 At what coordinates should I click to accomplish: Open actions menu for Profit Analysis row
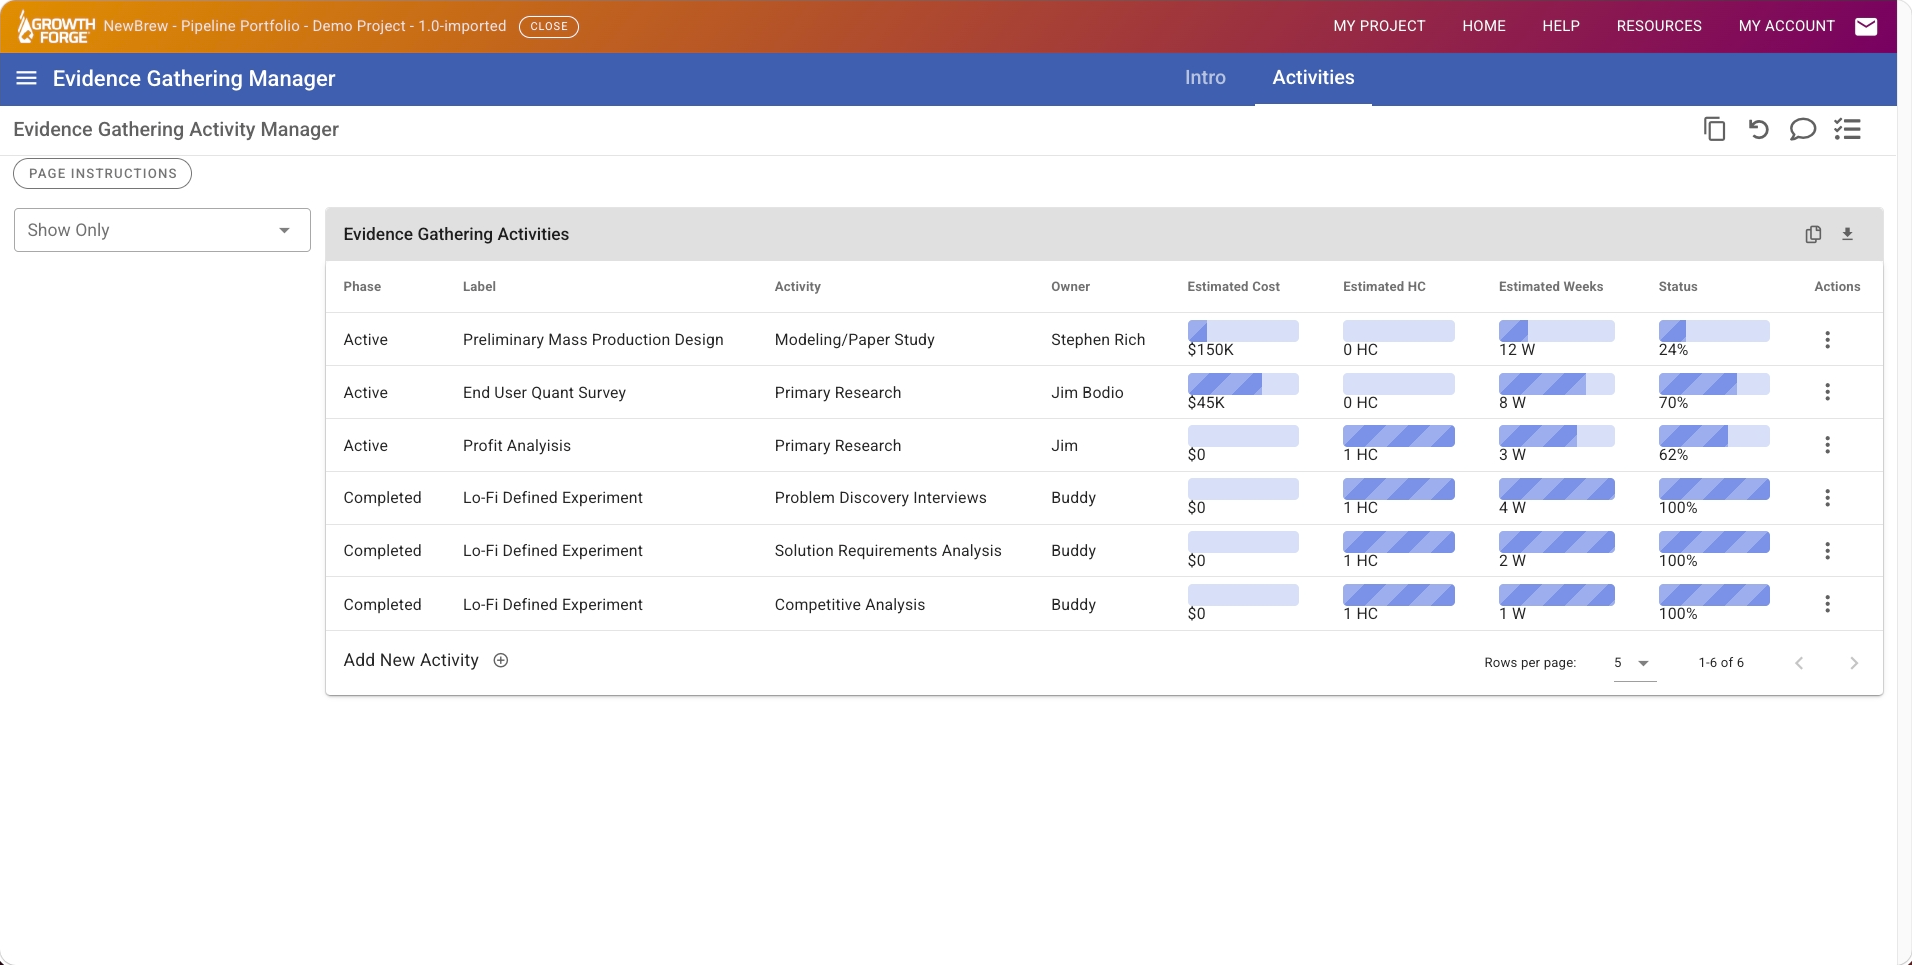pos(1827,445)
